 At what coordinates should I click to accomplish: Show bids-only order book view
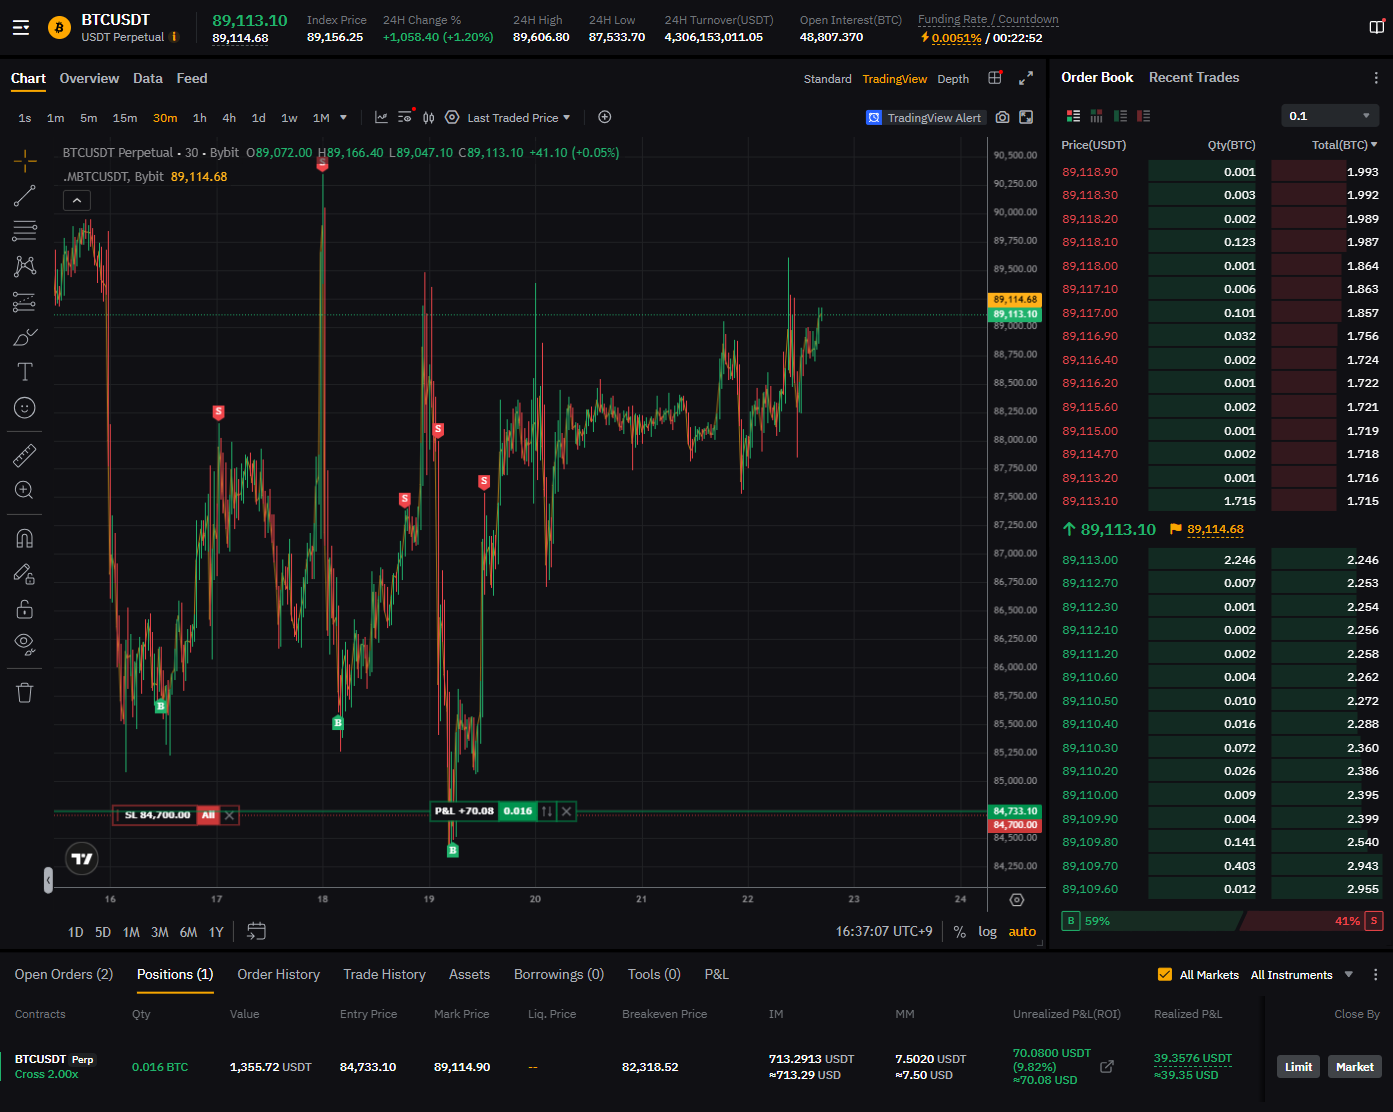(1120, 116)
